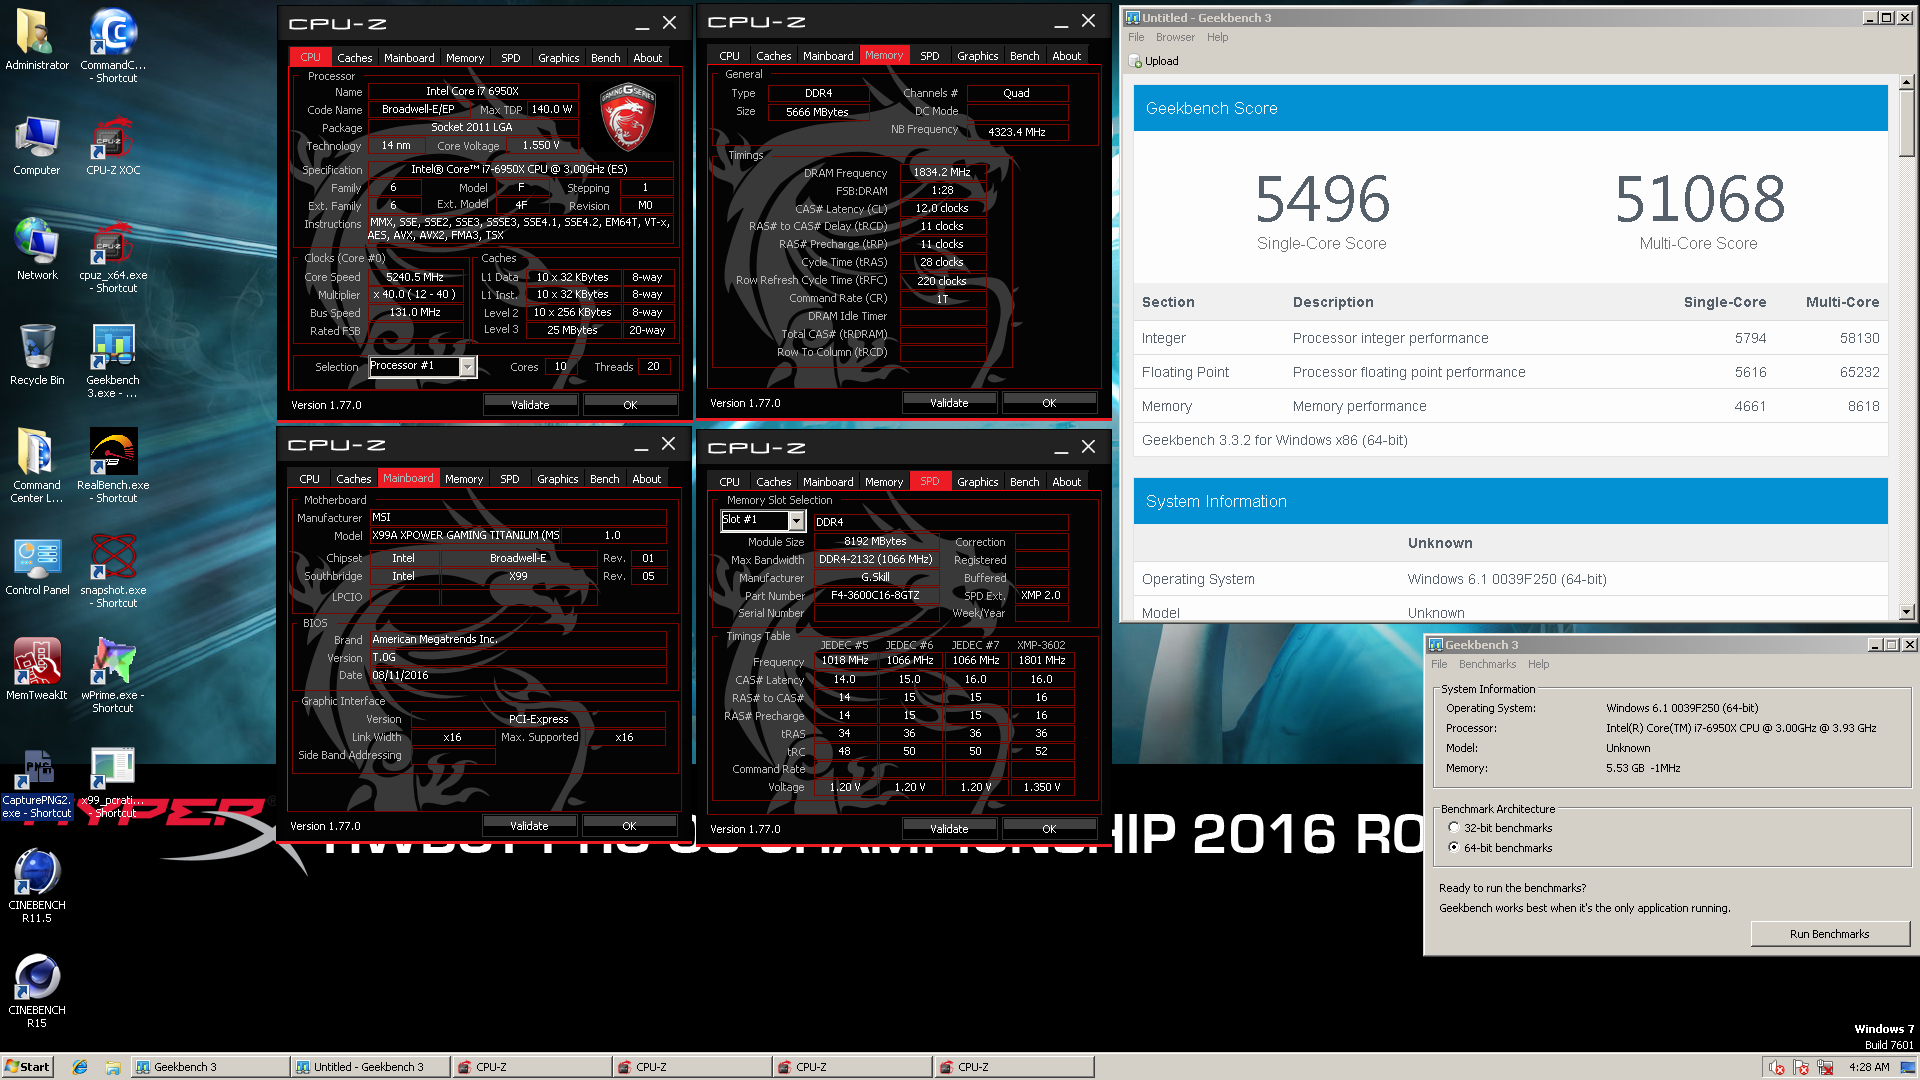Switch to Untitled - Geekbench 3 taskbar item

[370, 1067]
